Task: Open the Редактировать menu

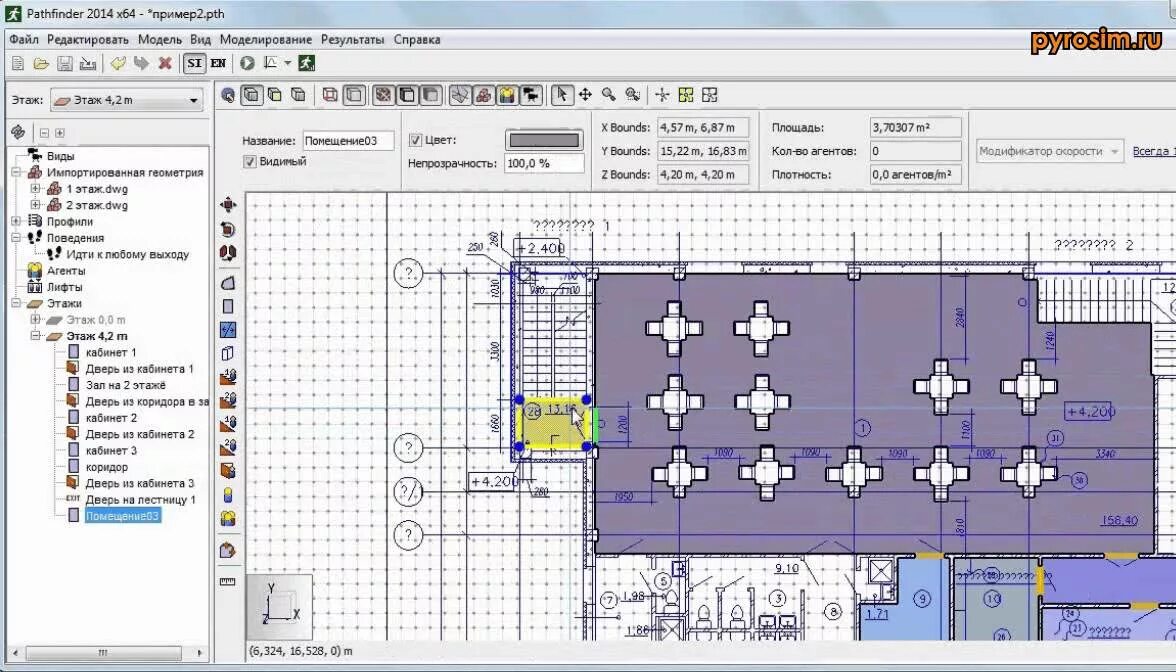Action: 88,39
